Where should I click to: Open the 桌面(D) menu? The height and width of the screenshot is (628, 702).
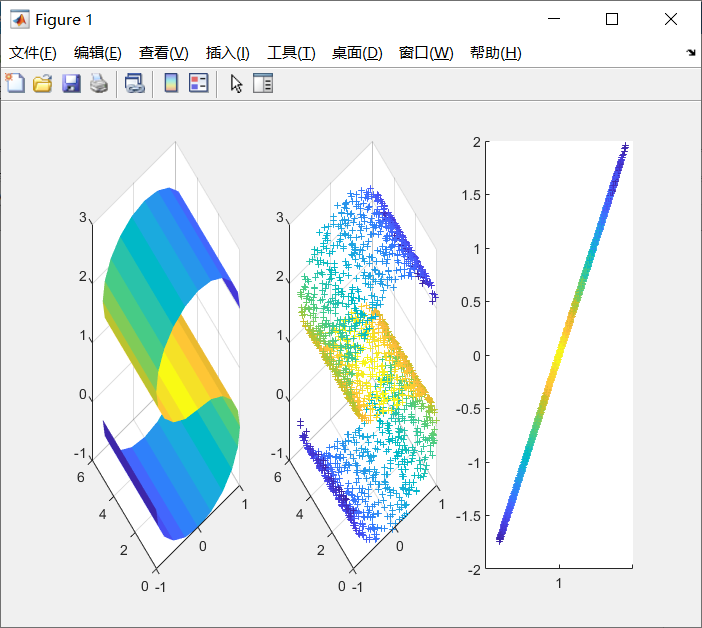[x=357, y=53]
